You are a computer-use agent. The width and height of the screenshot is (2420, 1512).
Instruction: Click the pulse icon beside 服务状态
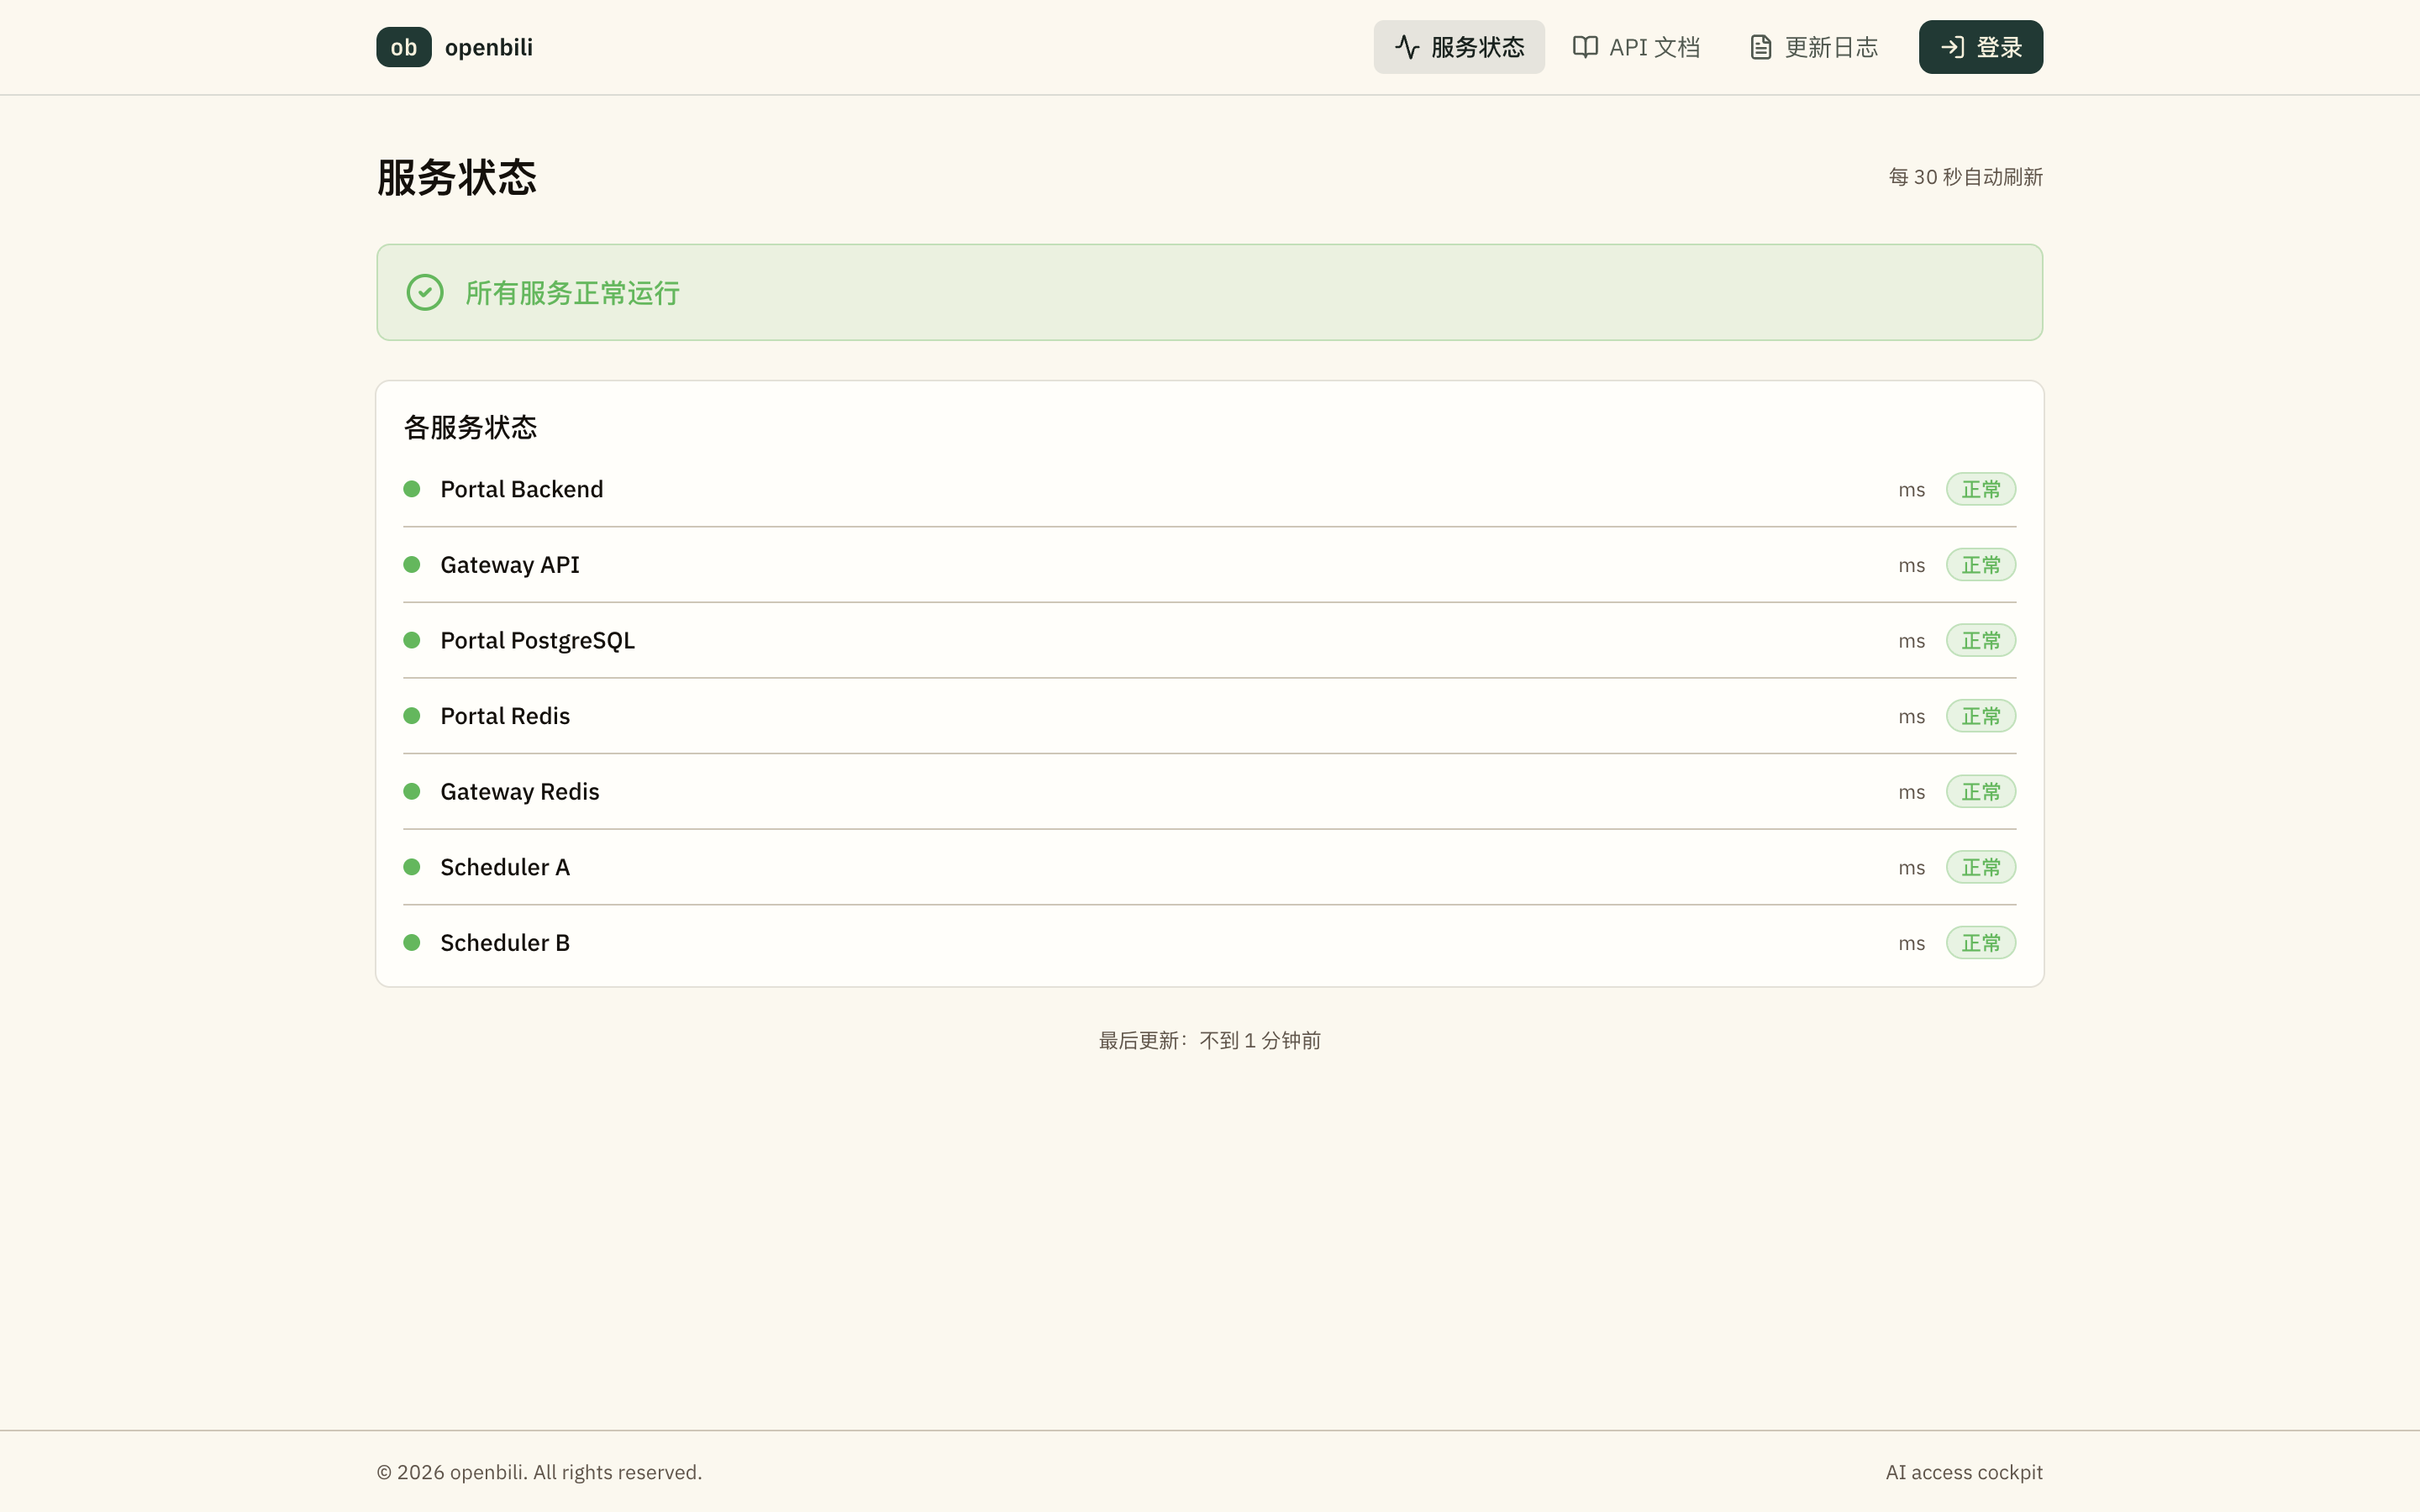(1407, 47)
